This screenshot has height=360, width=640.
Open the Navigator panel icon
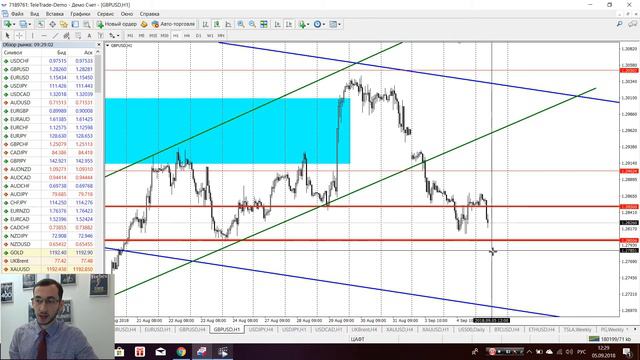(64, 24)
